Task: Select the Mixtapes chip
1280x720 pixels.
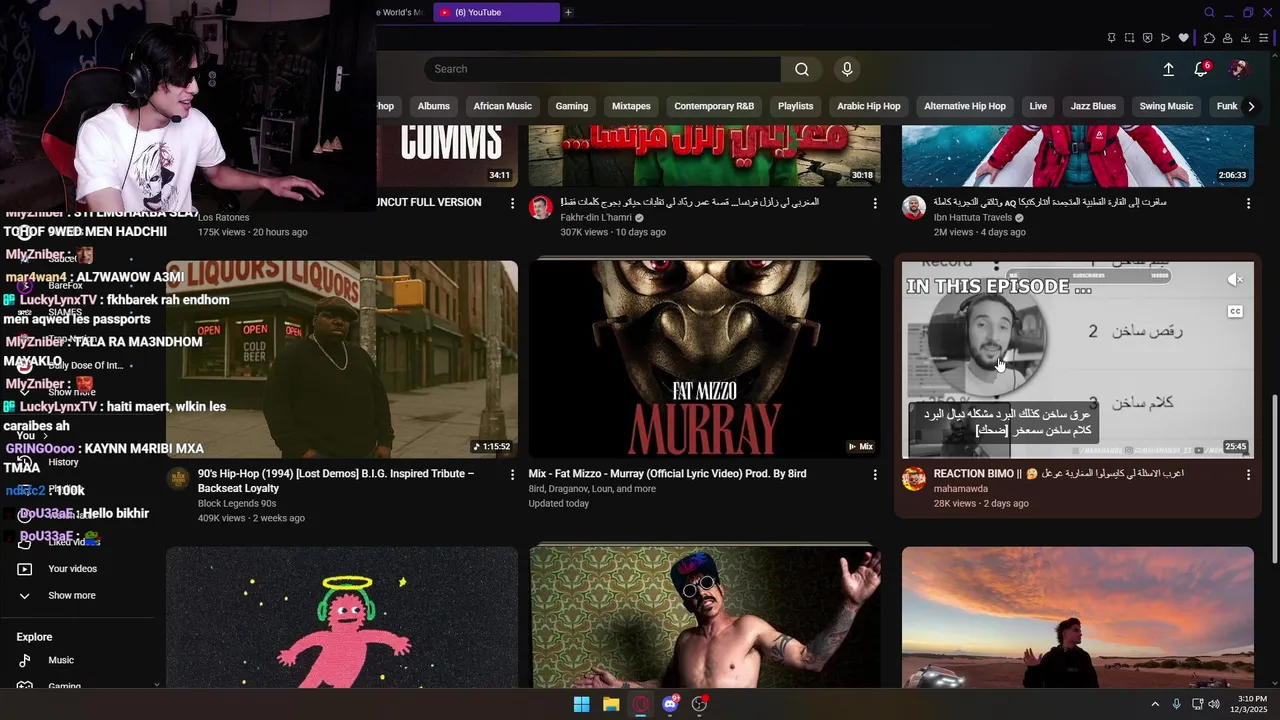Action: point(631,106)
